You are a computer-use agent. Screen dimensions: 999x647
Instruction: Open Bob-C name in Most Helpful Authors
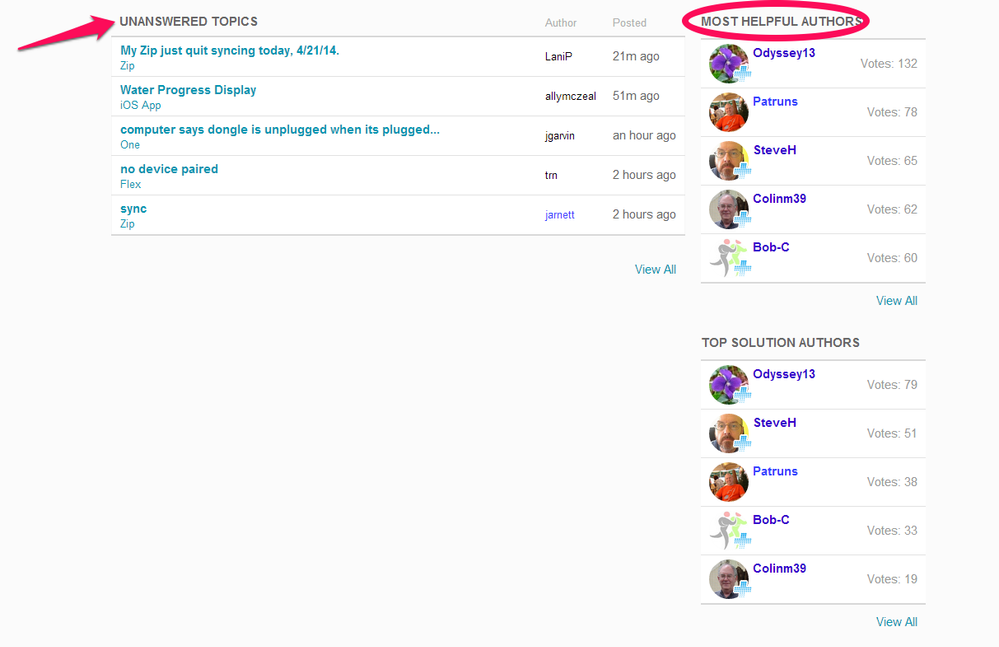click(771, 246)
